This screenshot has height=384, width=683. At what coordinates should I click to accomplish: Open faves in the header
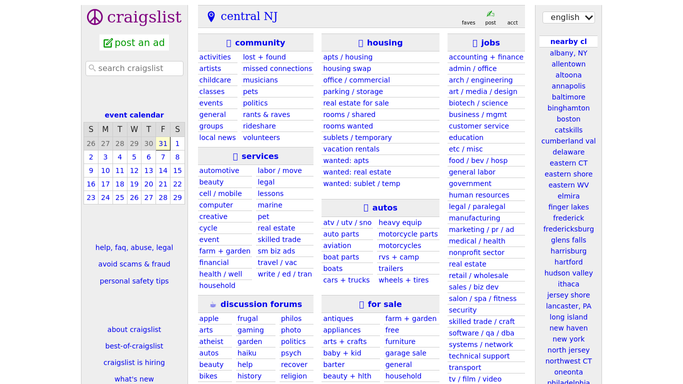(x=468, y=23)
